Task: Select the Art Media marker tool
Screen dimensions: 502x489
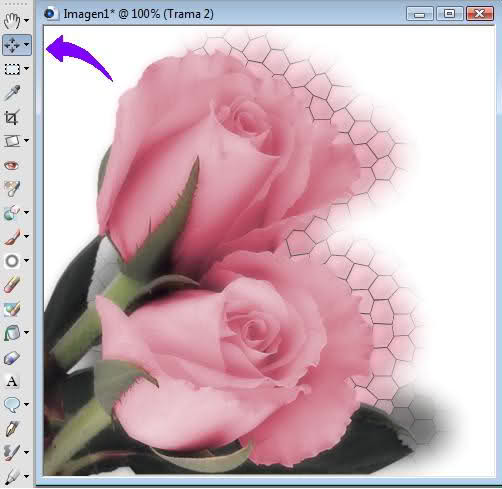Action: click(x=12, y=476)
